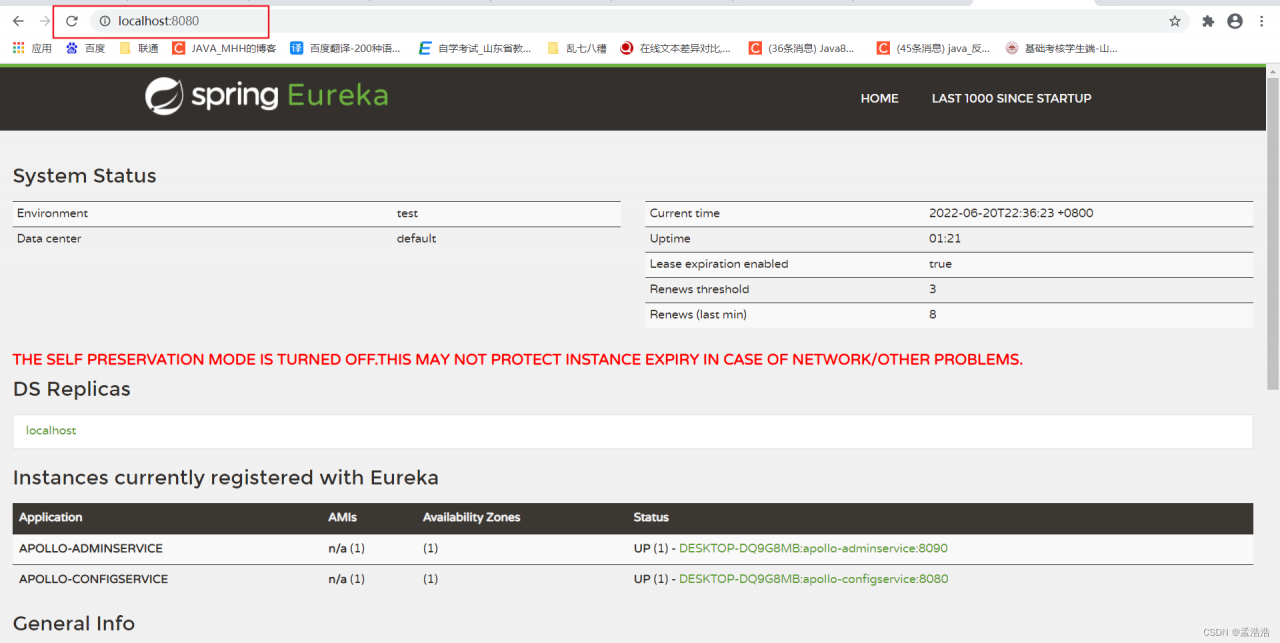Screen dimensions: 1280x643
Task: Click the General Info heading
Action: (x=74, y=623)
